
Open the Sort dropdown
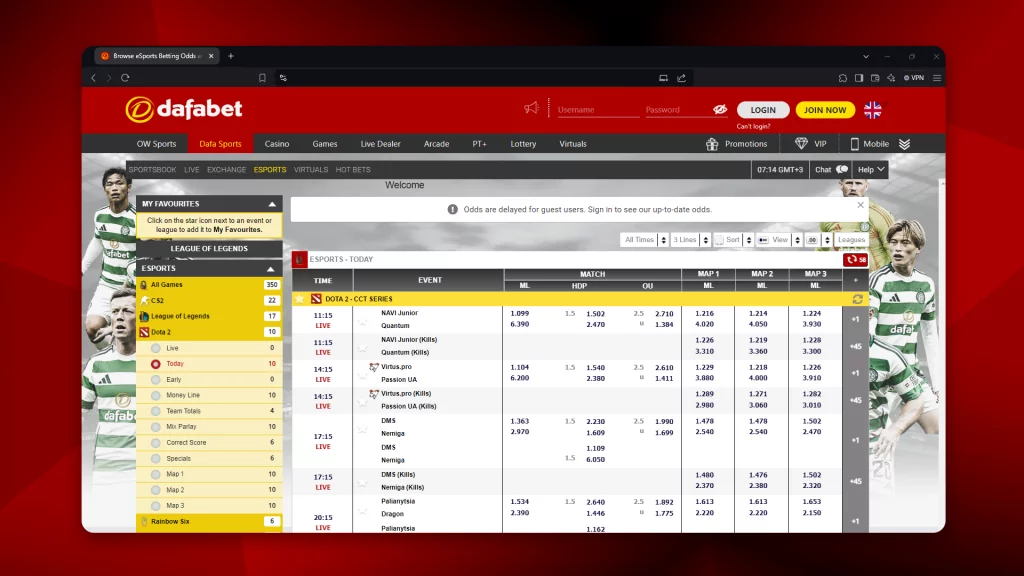tap(733, 240)
